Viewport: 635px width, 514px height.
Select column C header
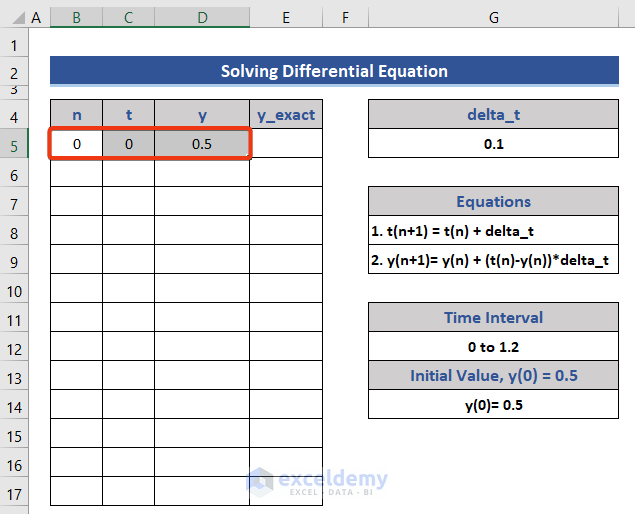click(x=128, y=17)
